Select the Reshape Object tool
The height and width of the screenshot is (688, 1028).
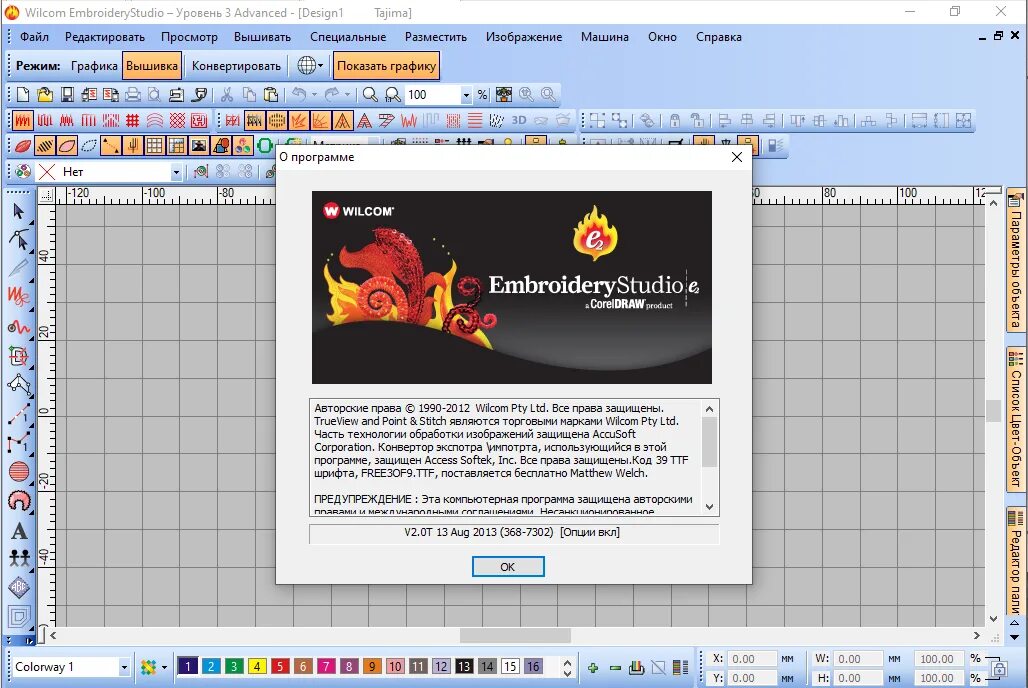(19, 239)
